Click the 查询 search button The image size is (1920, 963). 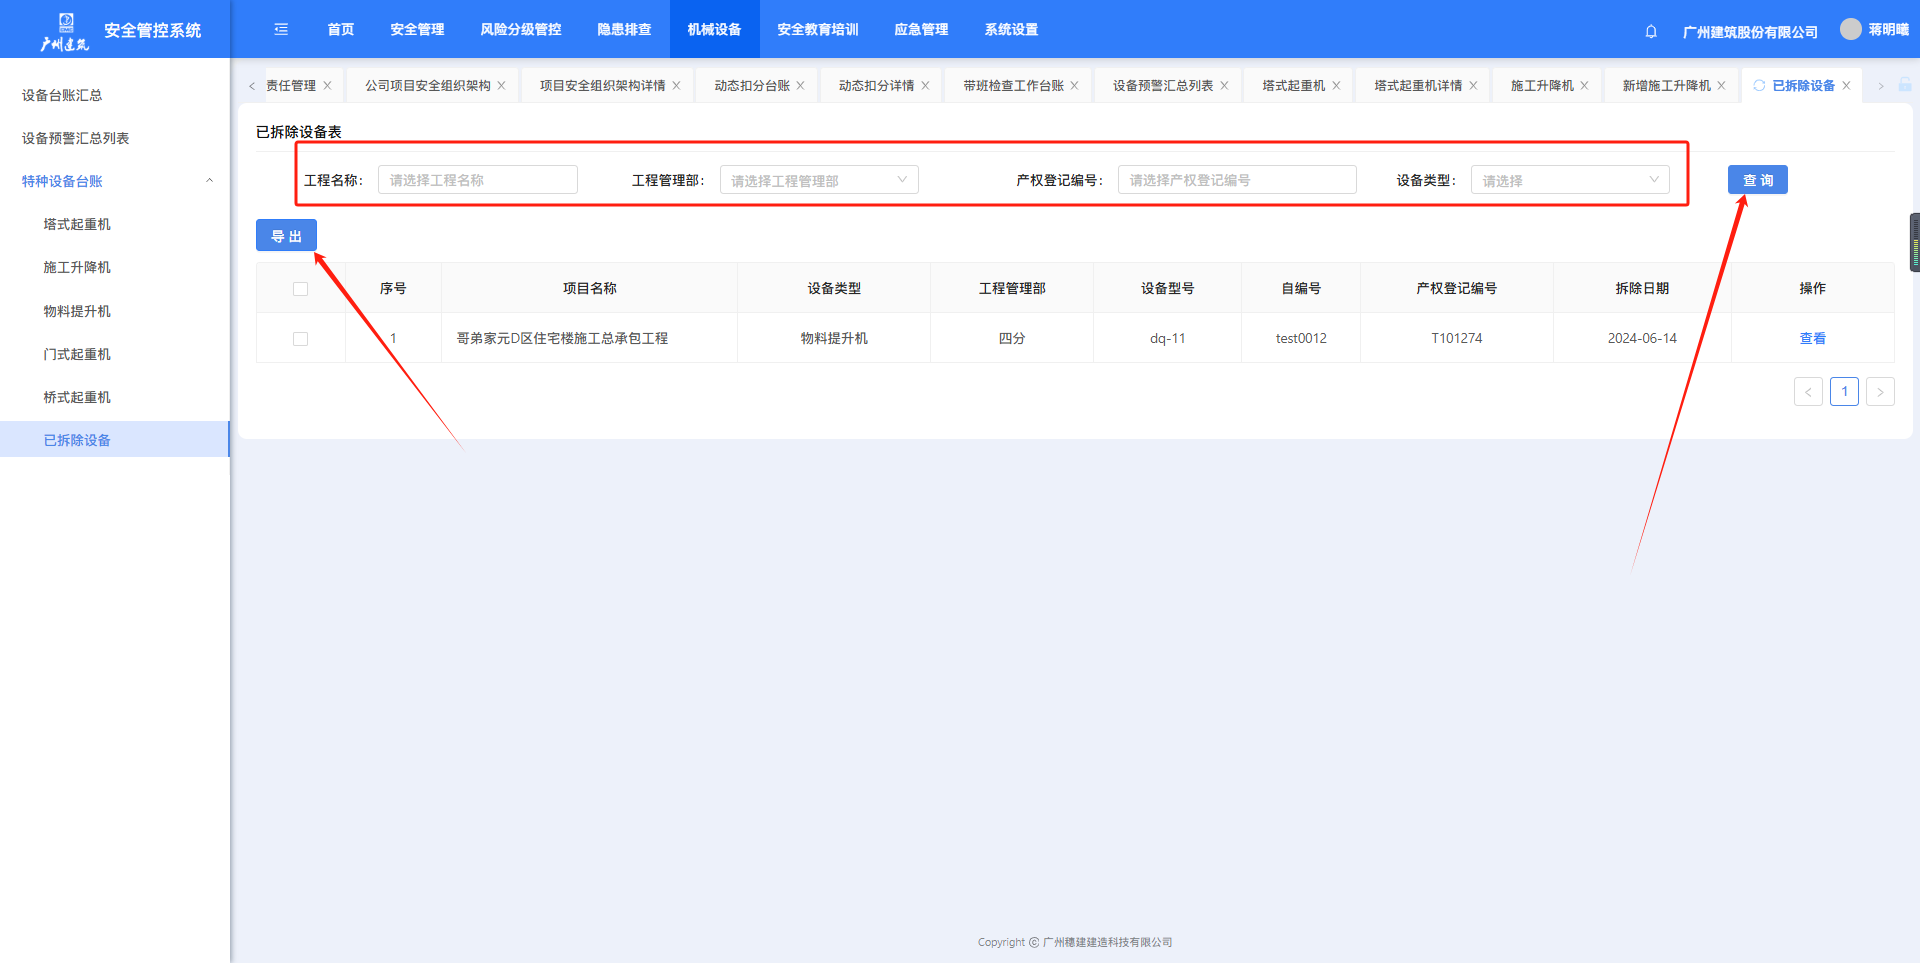coord(1757,180)
